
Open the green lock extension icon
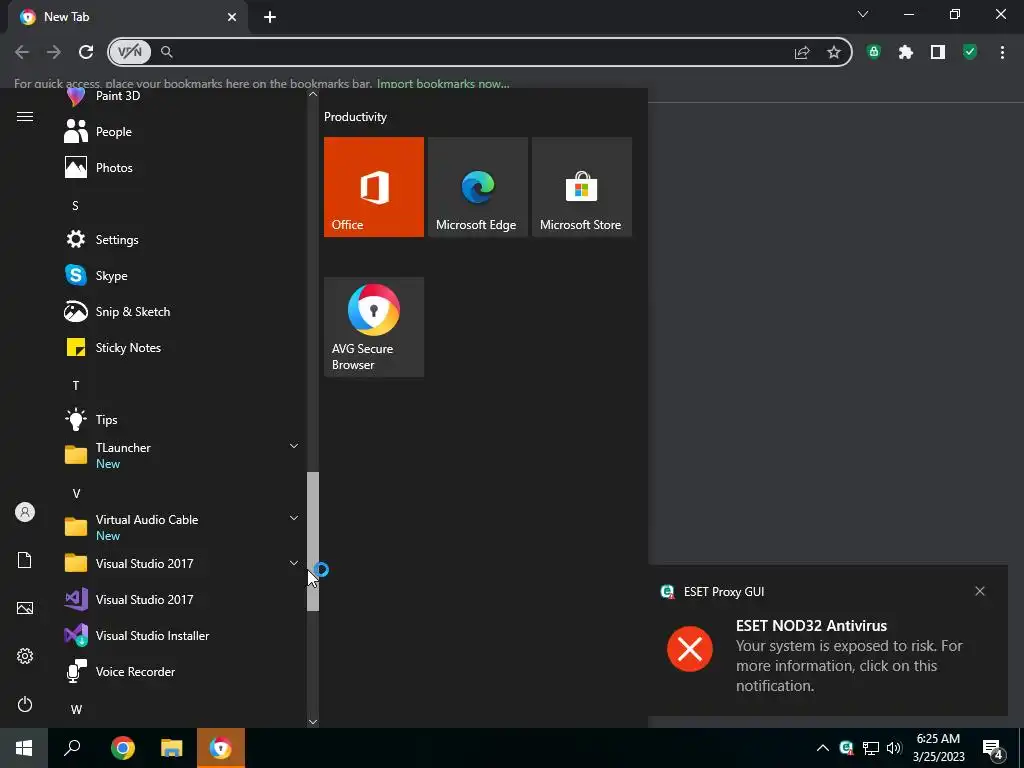point(874,52)
